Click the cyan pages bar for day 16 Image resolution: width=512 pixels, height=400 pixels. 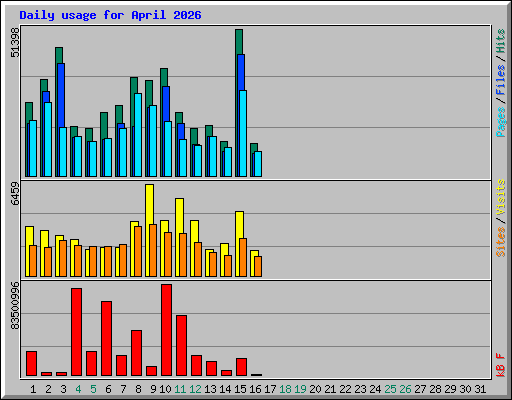pyautogui.click(x=258, y=164)
